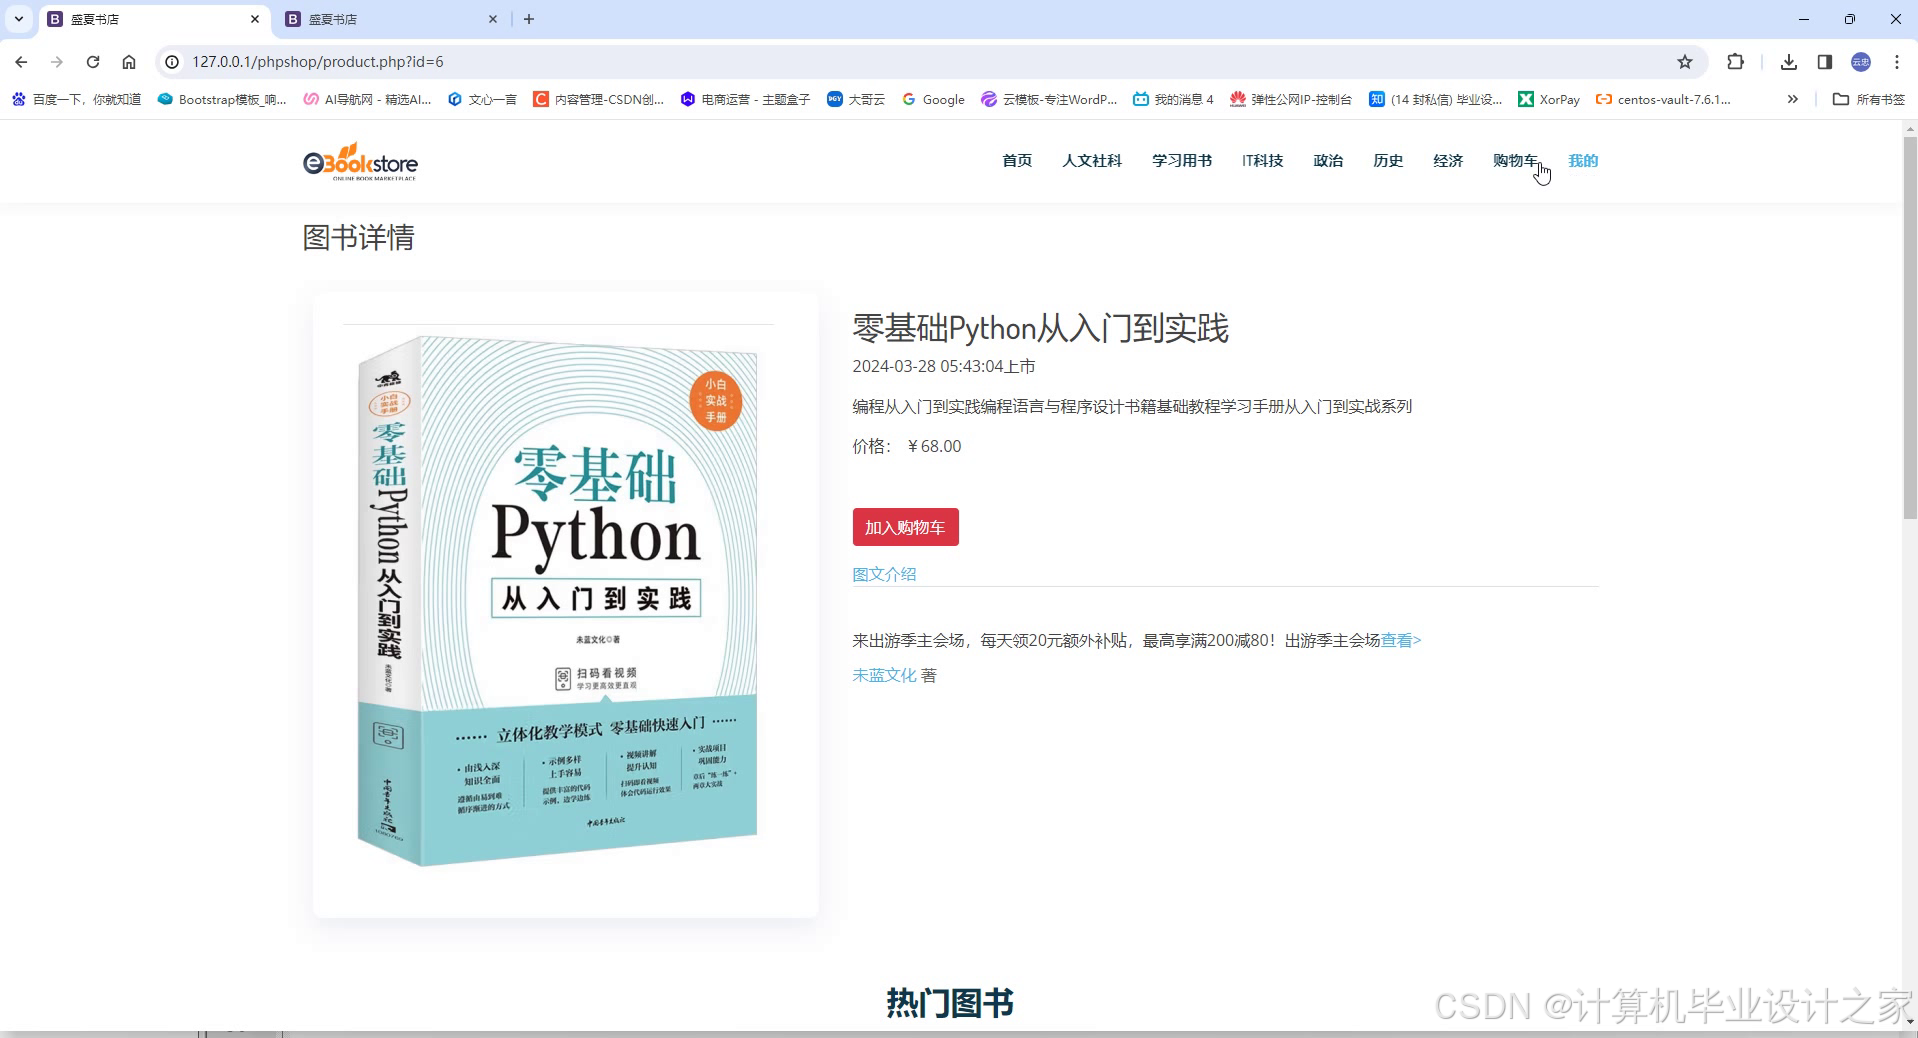Open the extensions puzzle icon
Viewport: 1918px width, 1038px height.
click(x=1735, y=62)
